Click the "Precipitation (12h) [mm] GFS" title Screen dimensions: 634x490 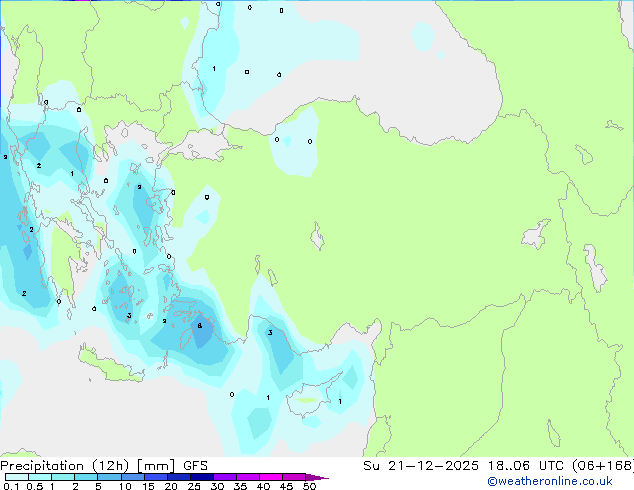coord(104,466)
